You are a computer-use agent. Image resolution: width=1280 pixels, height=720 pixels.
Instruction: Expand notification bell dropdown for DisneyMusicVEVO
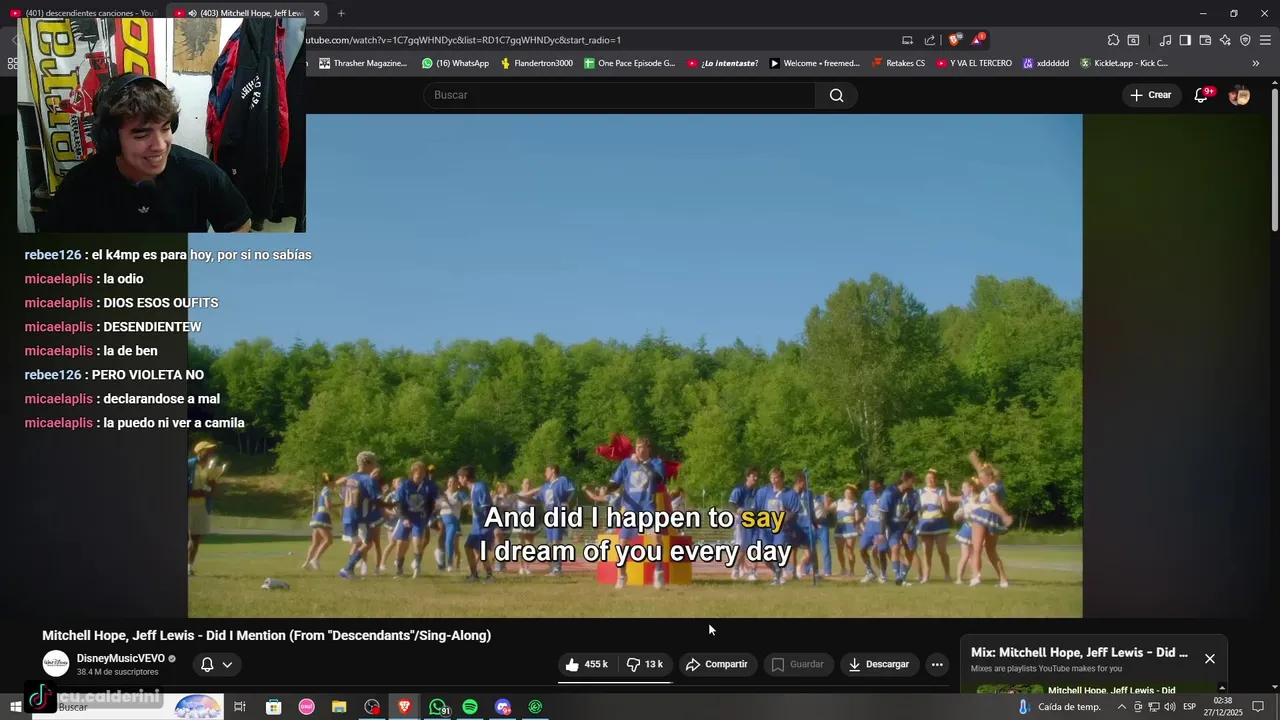tap(216, 664)
